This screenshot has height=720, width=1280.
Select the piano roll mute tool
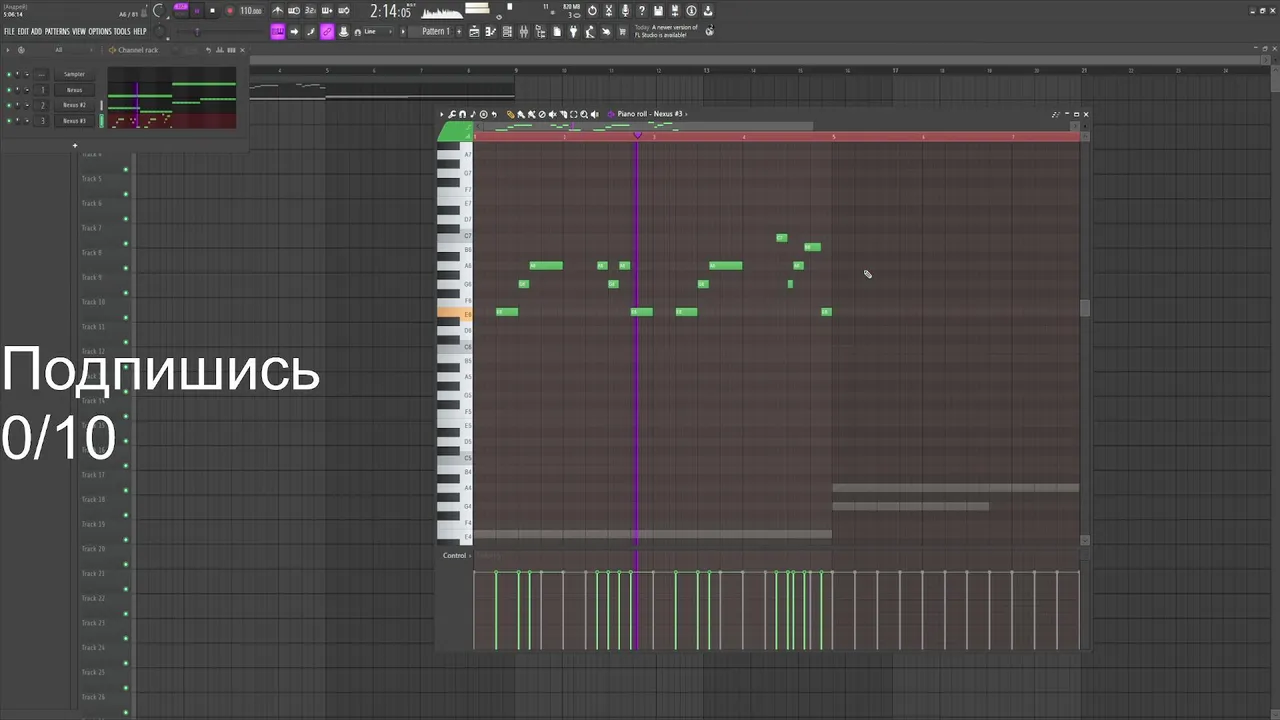click(x=552, y=114)
